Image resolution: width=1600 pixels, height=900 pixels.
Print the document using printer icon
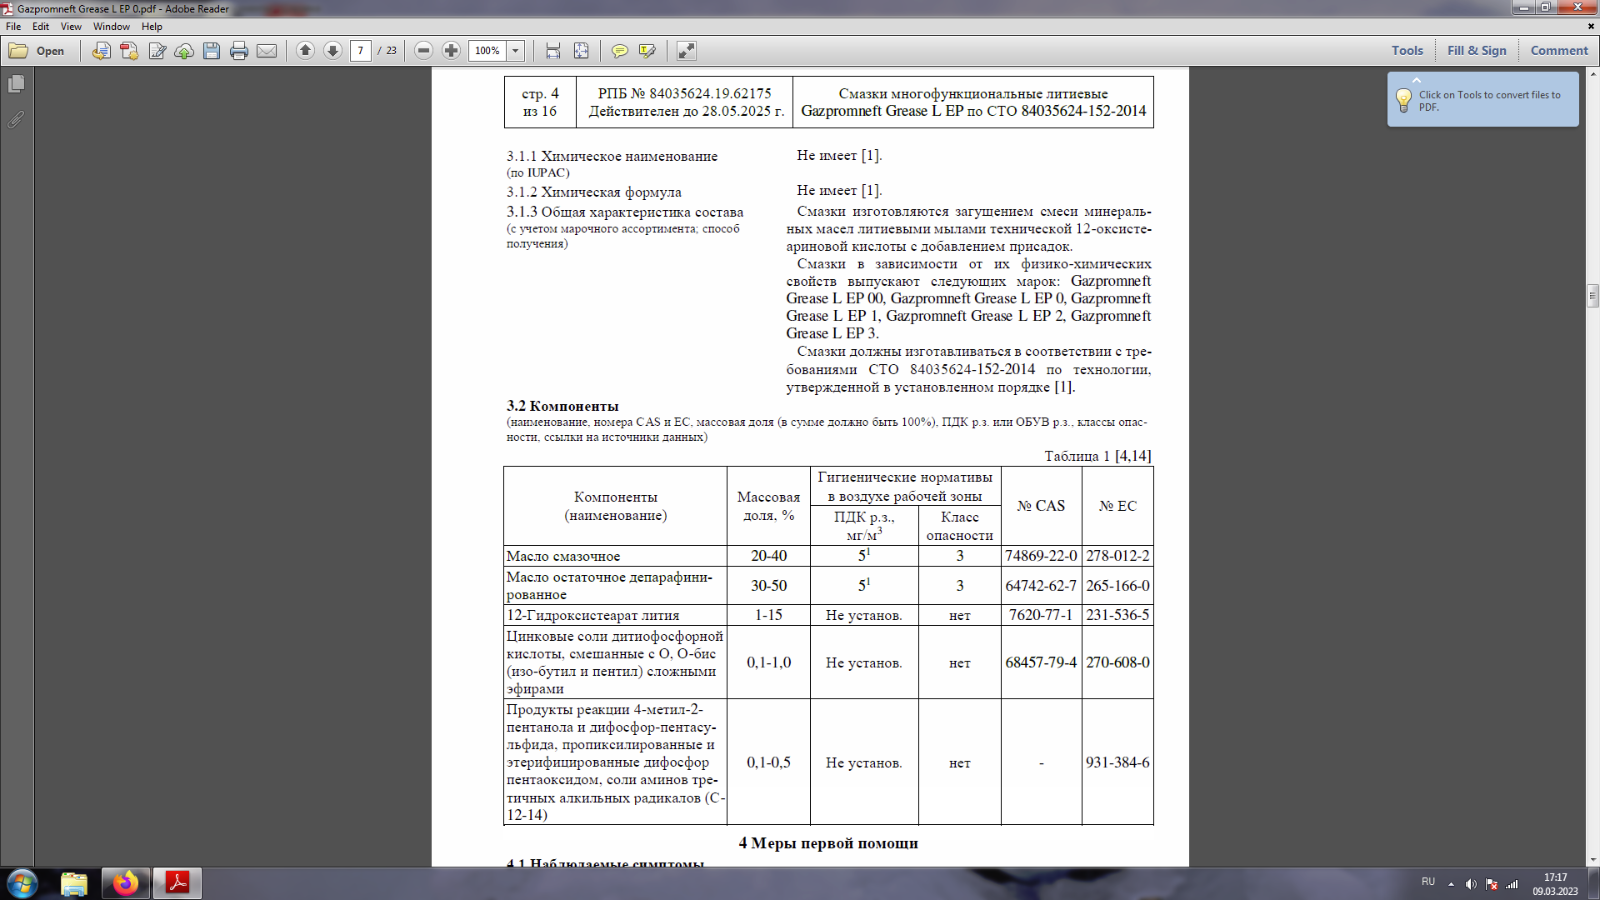pos(239,51)
